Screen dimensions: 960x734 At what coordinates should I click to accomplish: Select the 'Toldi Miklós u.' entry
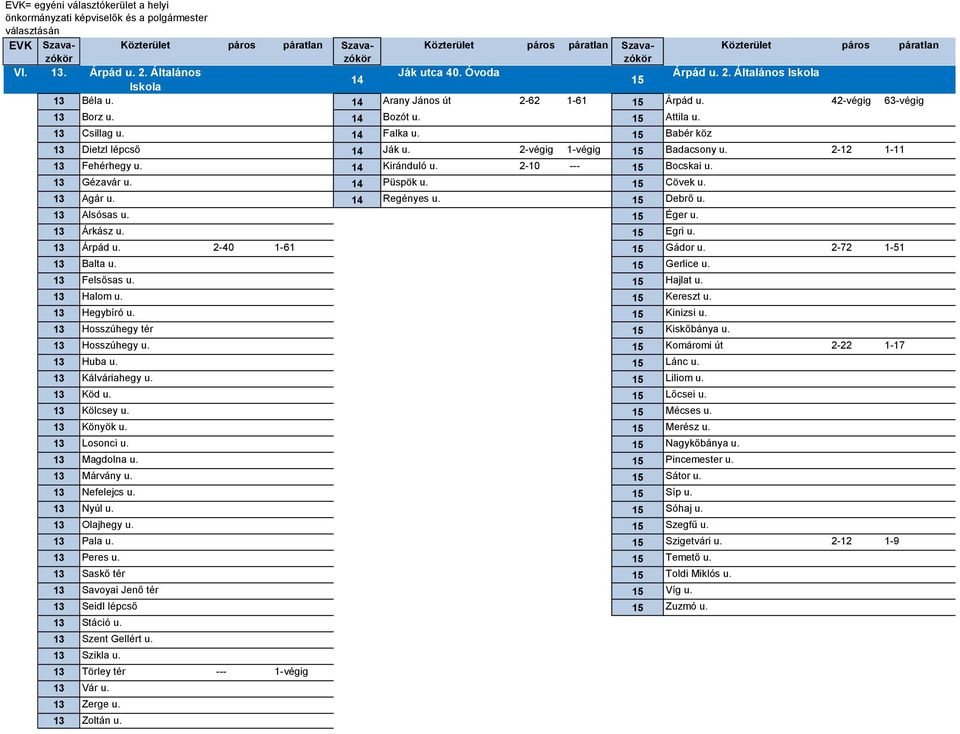pyautogui.click(x=698, y=574)
